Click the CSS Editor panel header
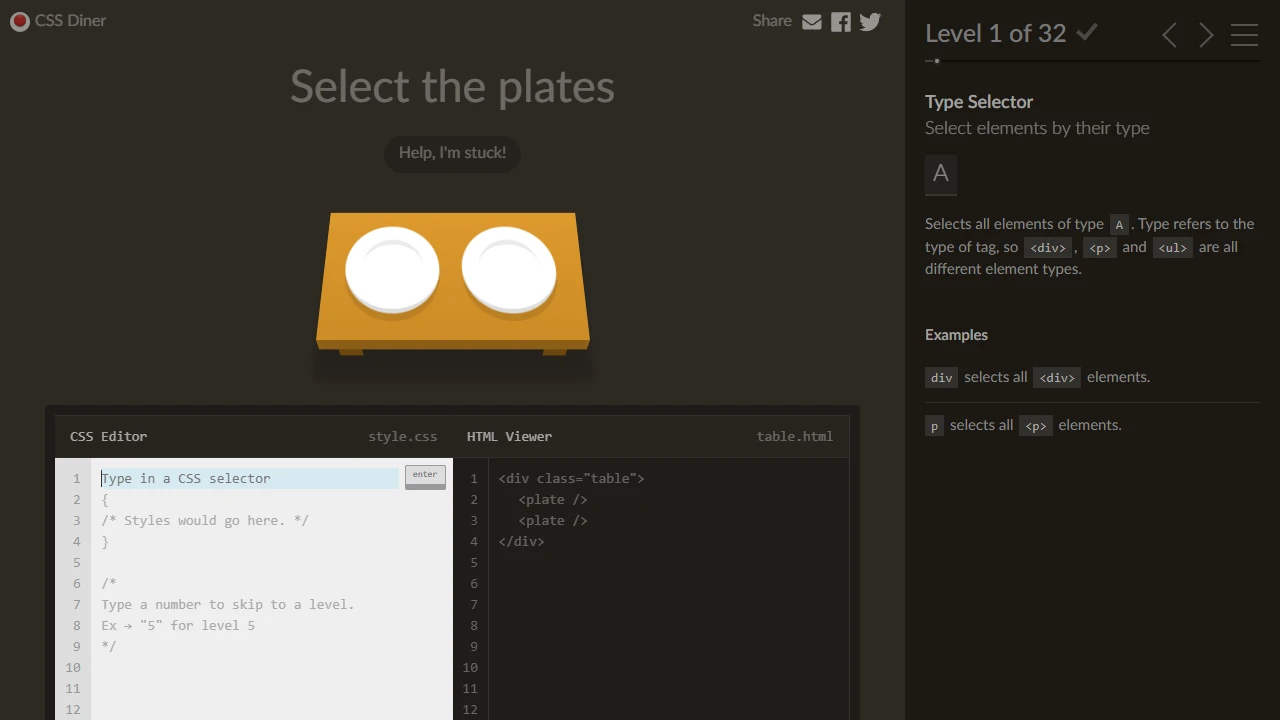The width and height of the screenshot is (1280, 720). click(108, 436)
